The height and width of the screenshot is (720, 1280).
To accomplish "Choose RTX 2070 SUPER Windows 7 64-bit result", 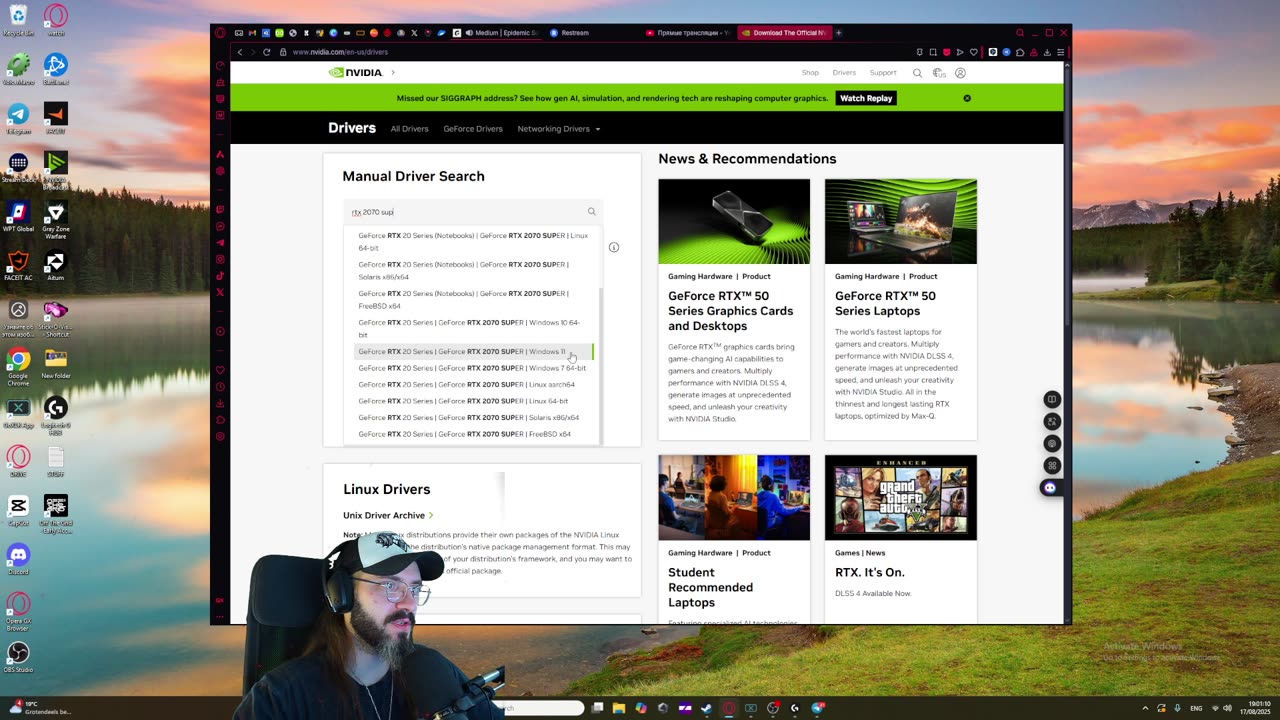I will click(x=474, y=368).
